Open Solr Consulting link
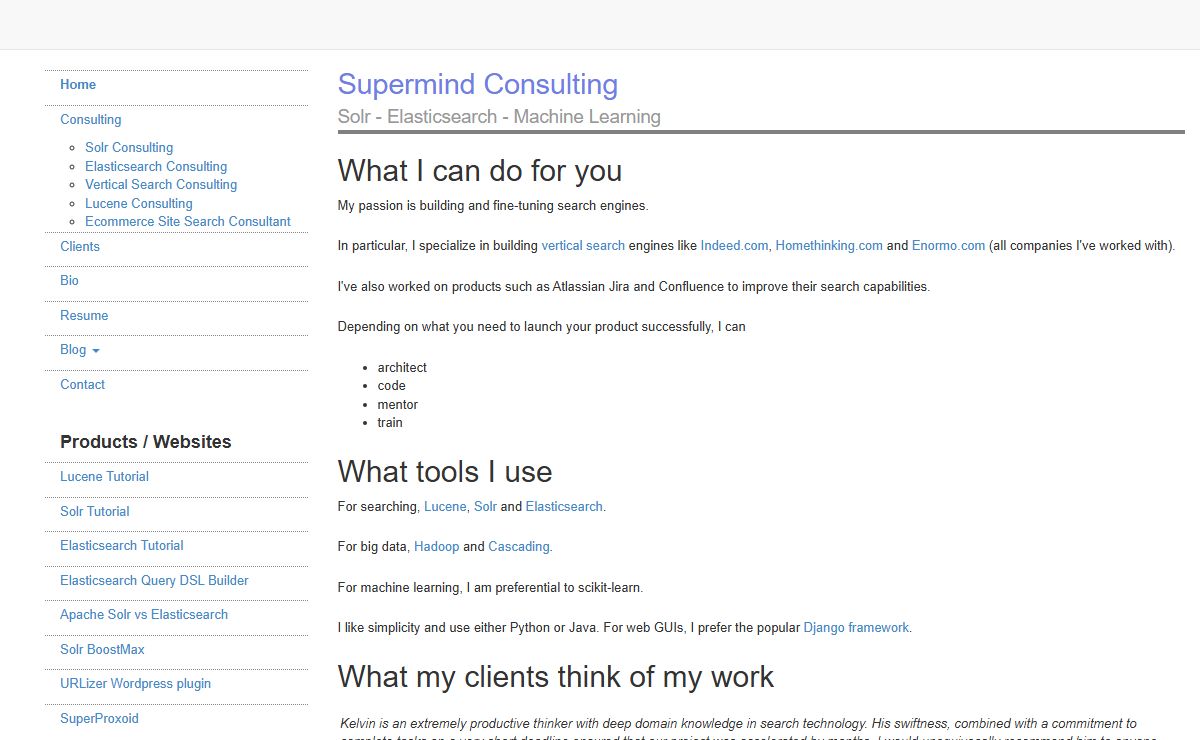This screenshot has height=740, width=1200. (x=128, y=147)
